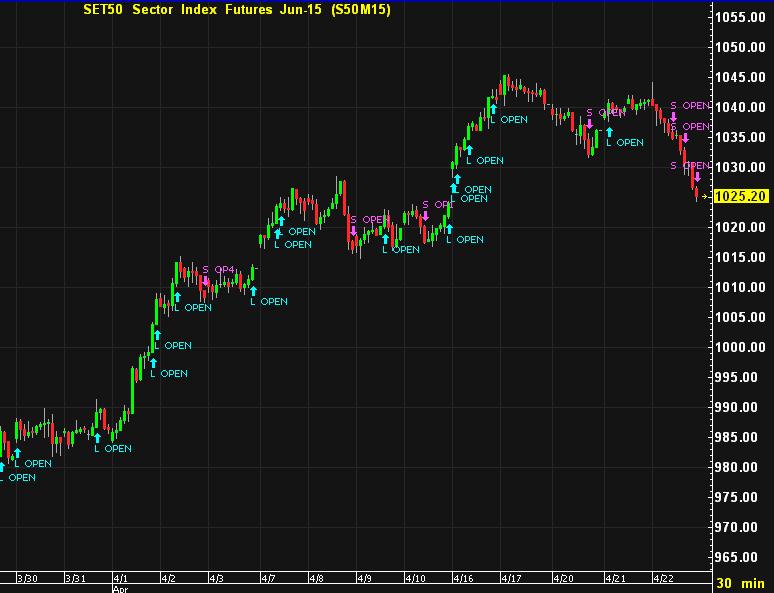Click the pink short arrow on 4/20
The image size is (774, 593).
(589, 125)
